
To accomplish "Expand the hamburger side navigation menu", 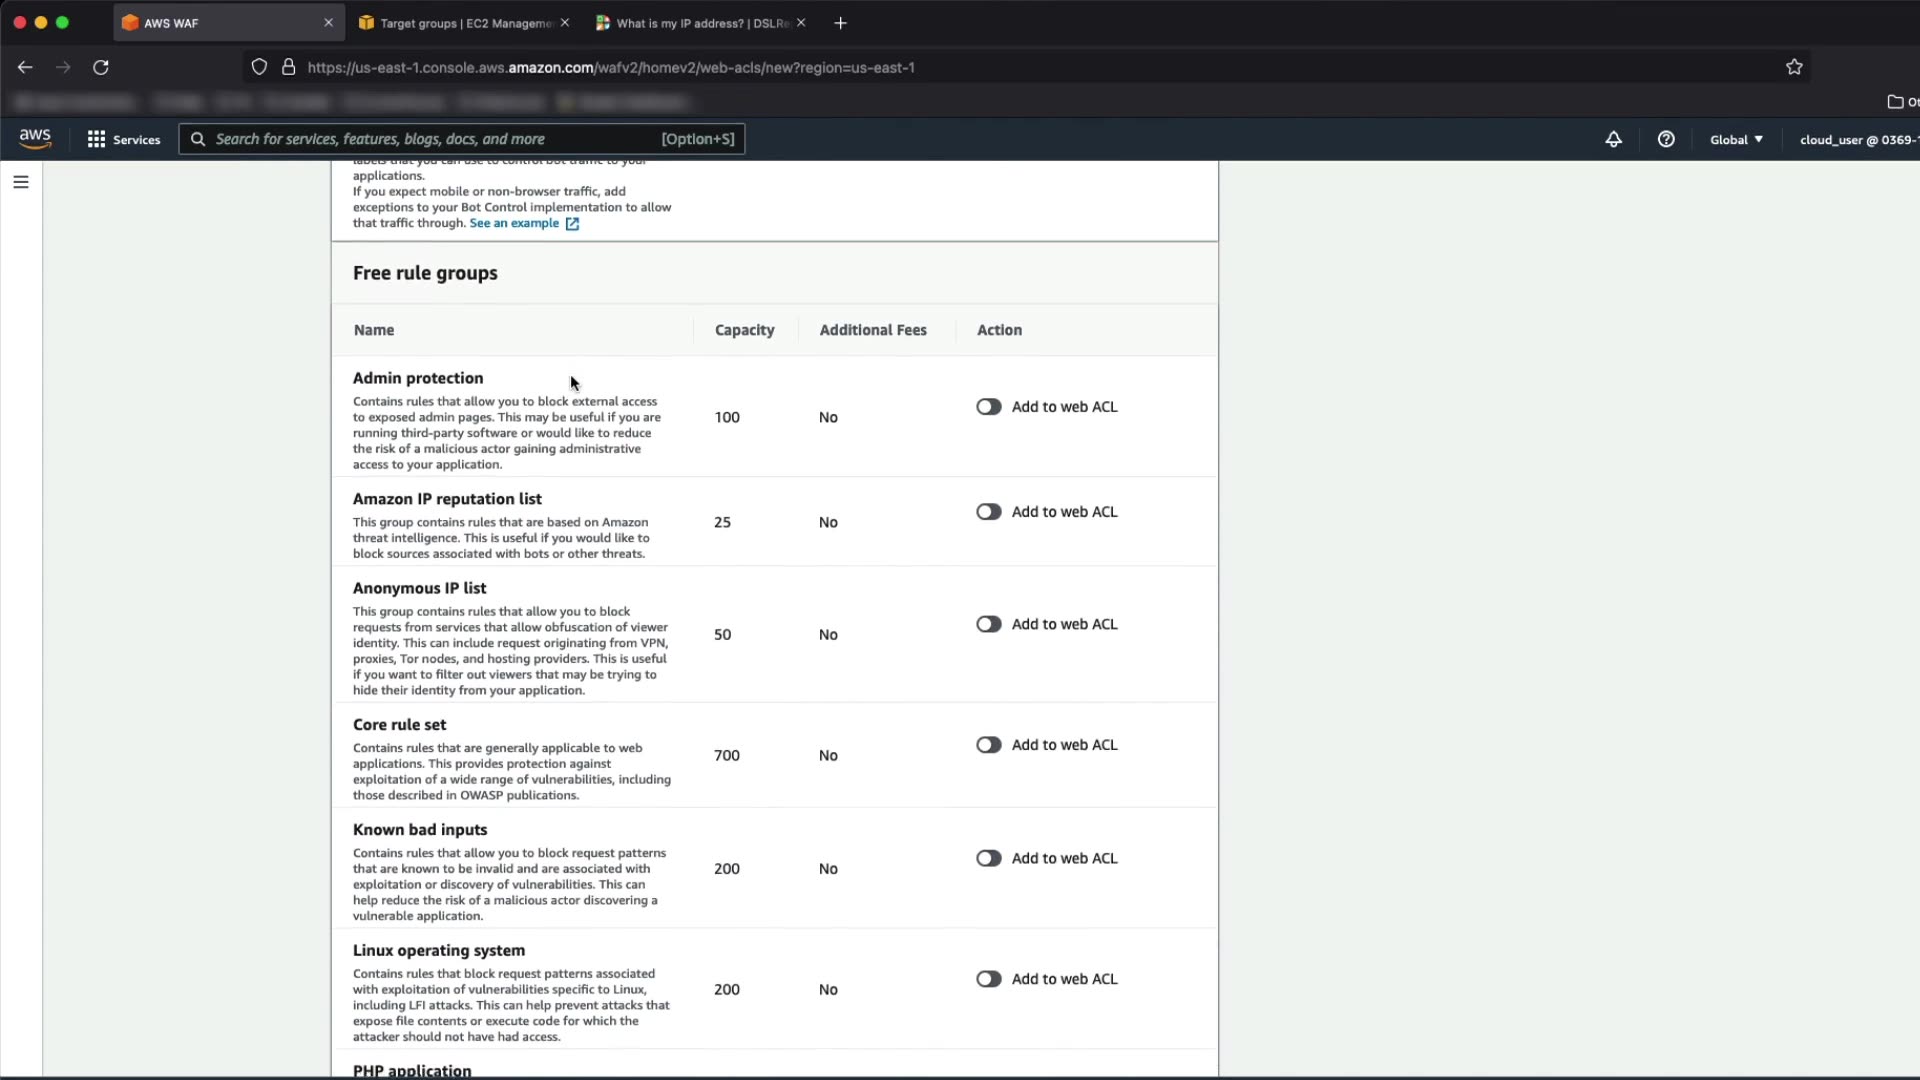I will [21, 182].
